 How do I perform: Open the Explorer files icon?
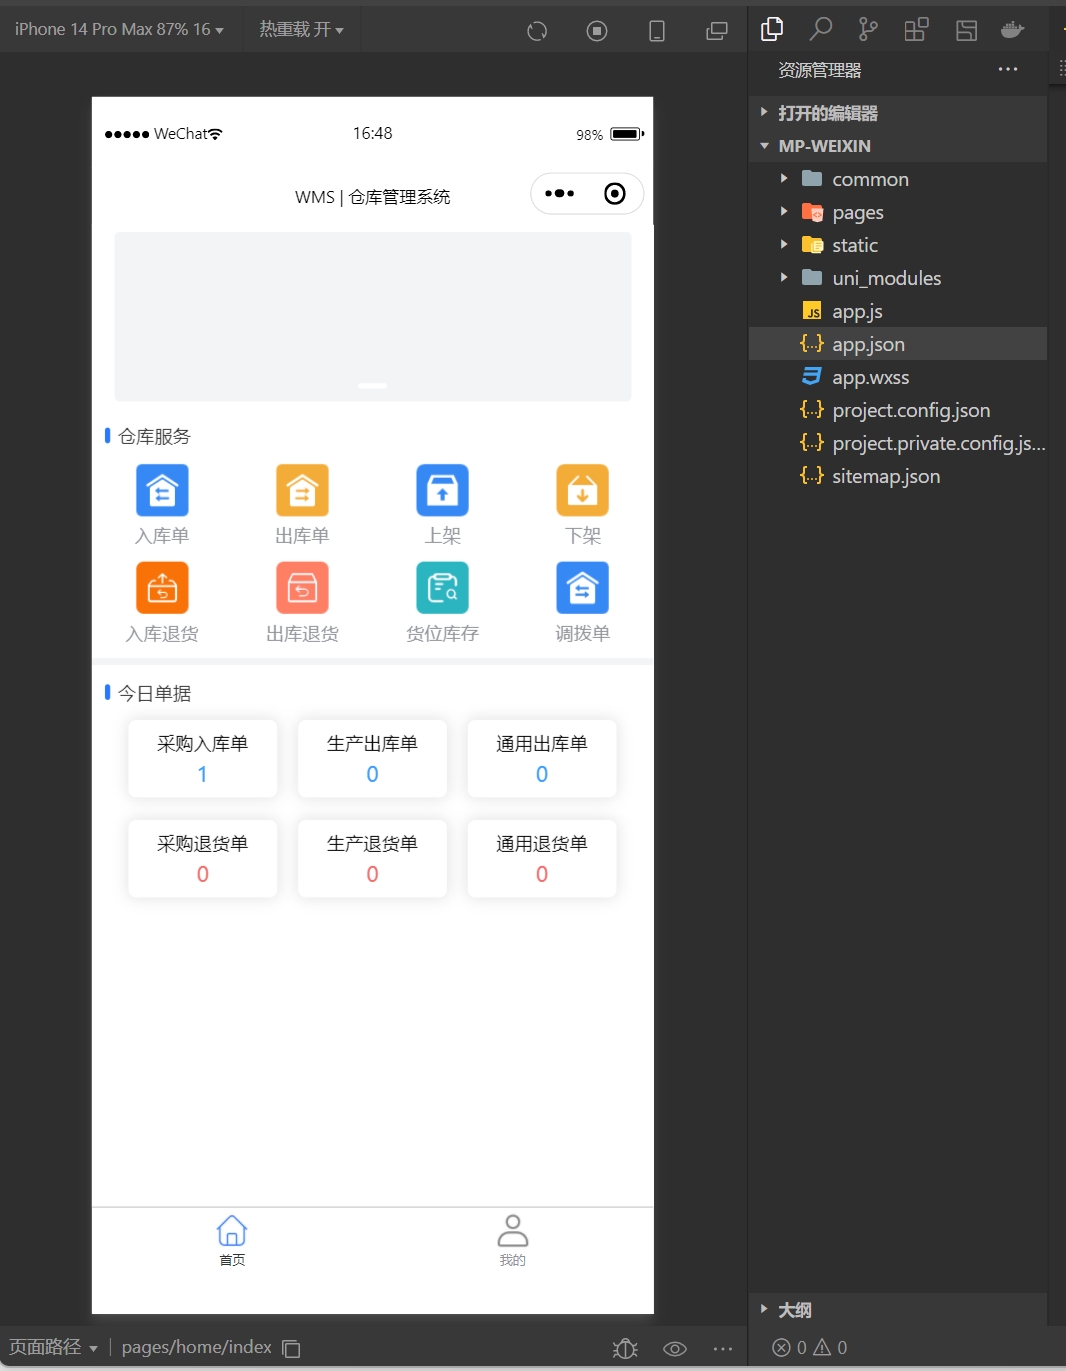(772, 29)
